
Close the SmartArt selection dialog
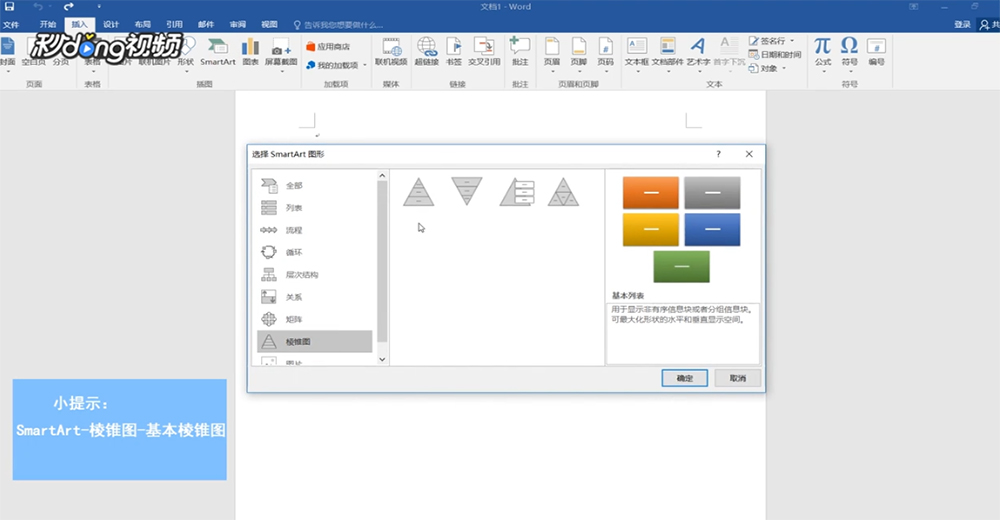click(x=749, y=154)
